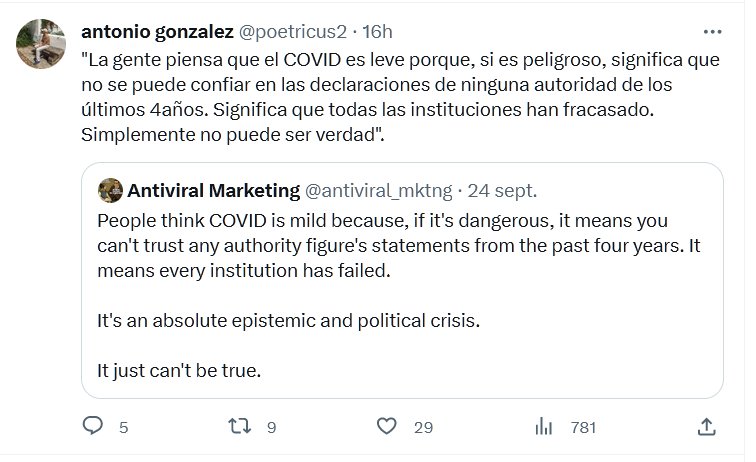Click the 781 views count
This screenshot has width=756, height=462.
coord(582,427)
